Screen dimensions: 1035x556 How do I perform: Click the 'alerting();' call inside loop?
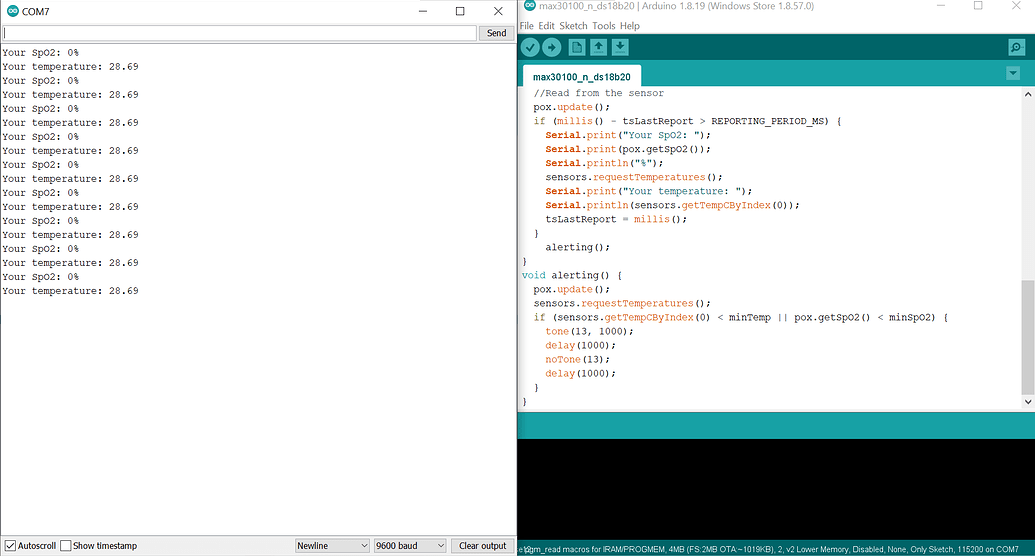(x=578, y=248)
